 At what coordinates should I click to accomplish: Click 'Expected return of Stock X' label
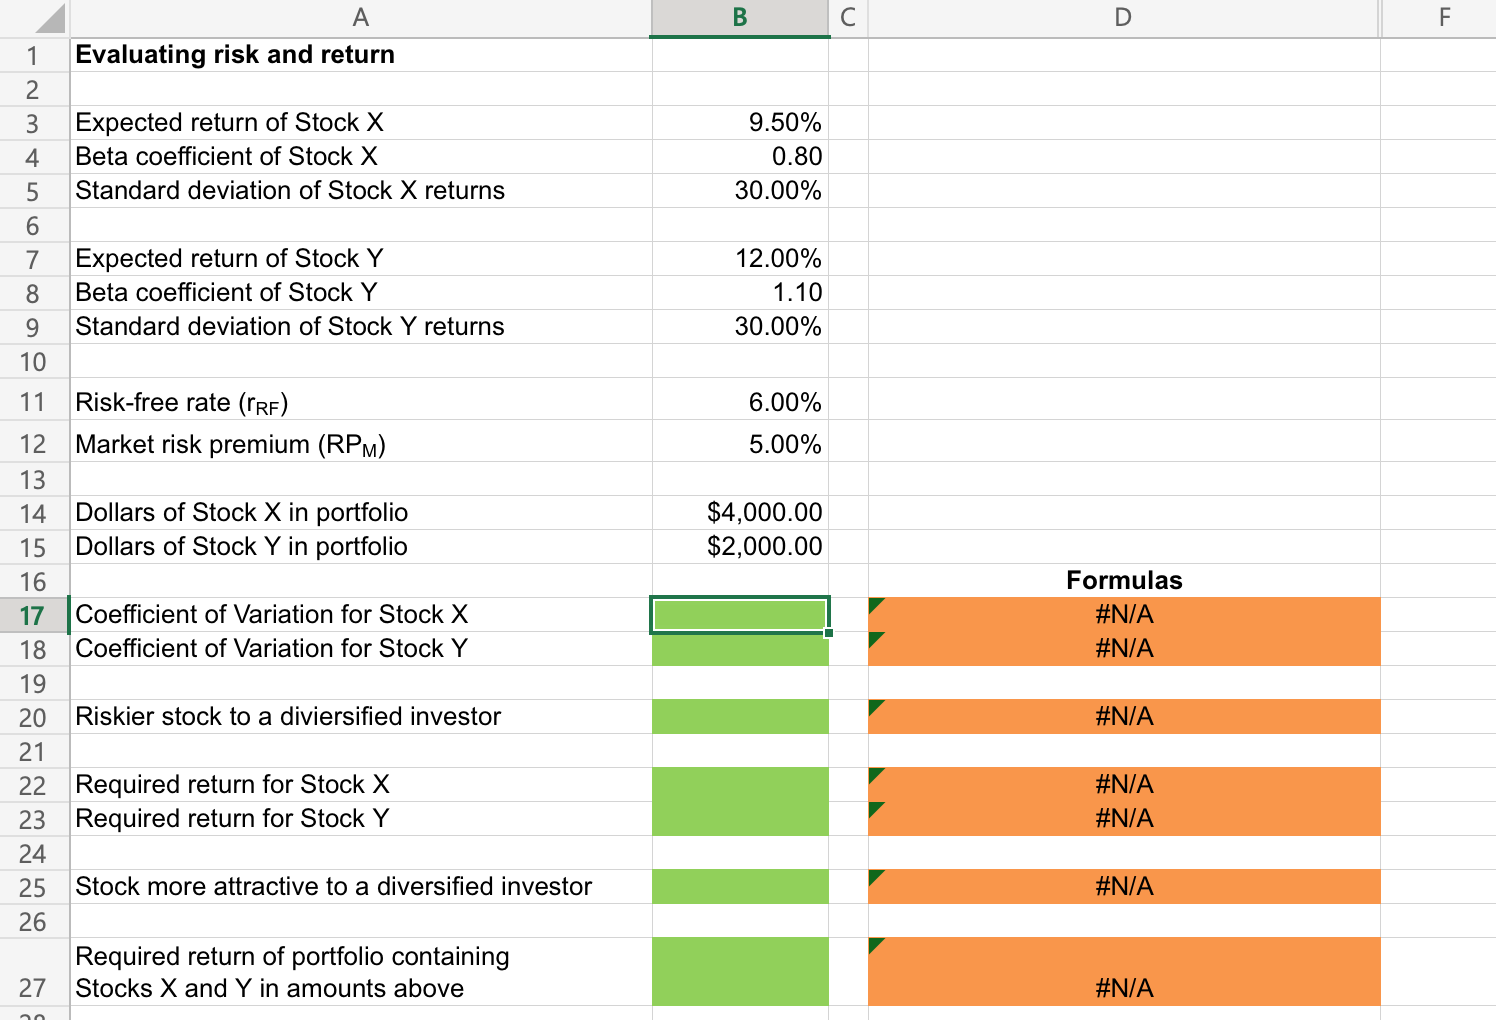click(x=230, y=123)
